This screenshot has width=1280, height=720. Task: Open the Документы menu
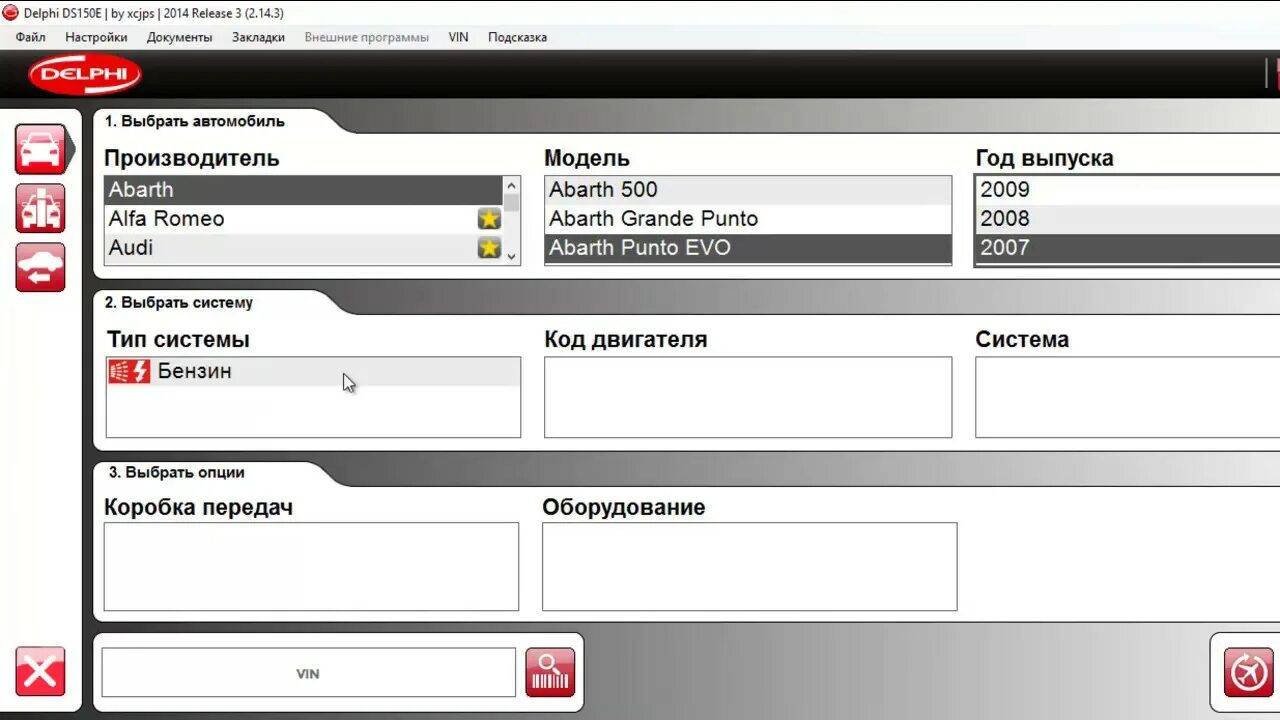(180, 37)
